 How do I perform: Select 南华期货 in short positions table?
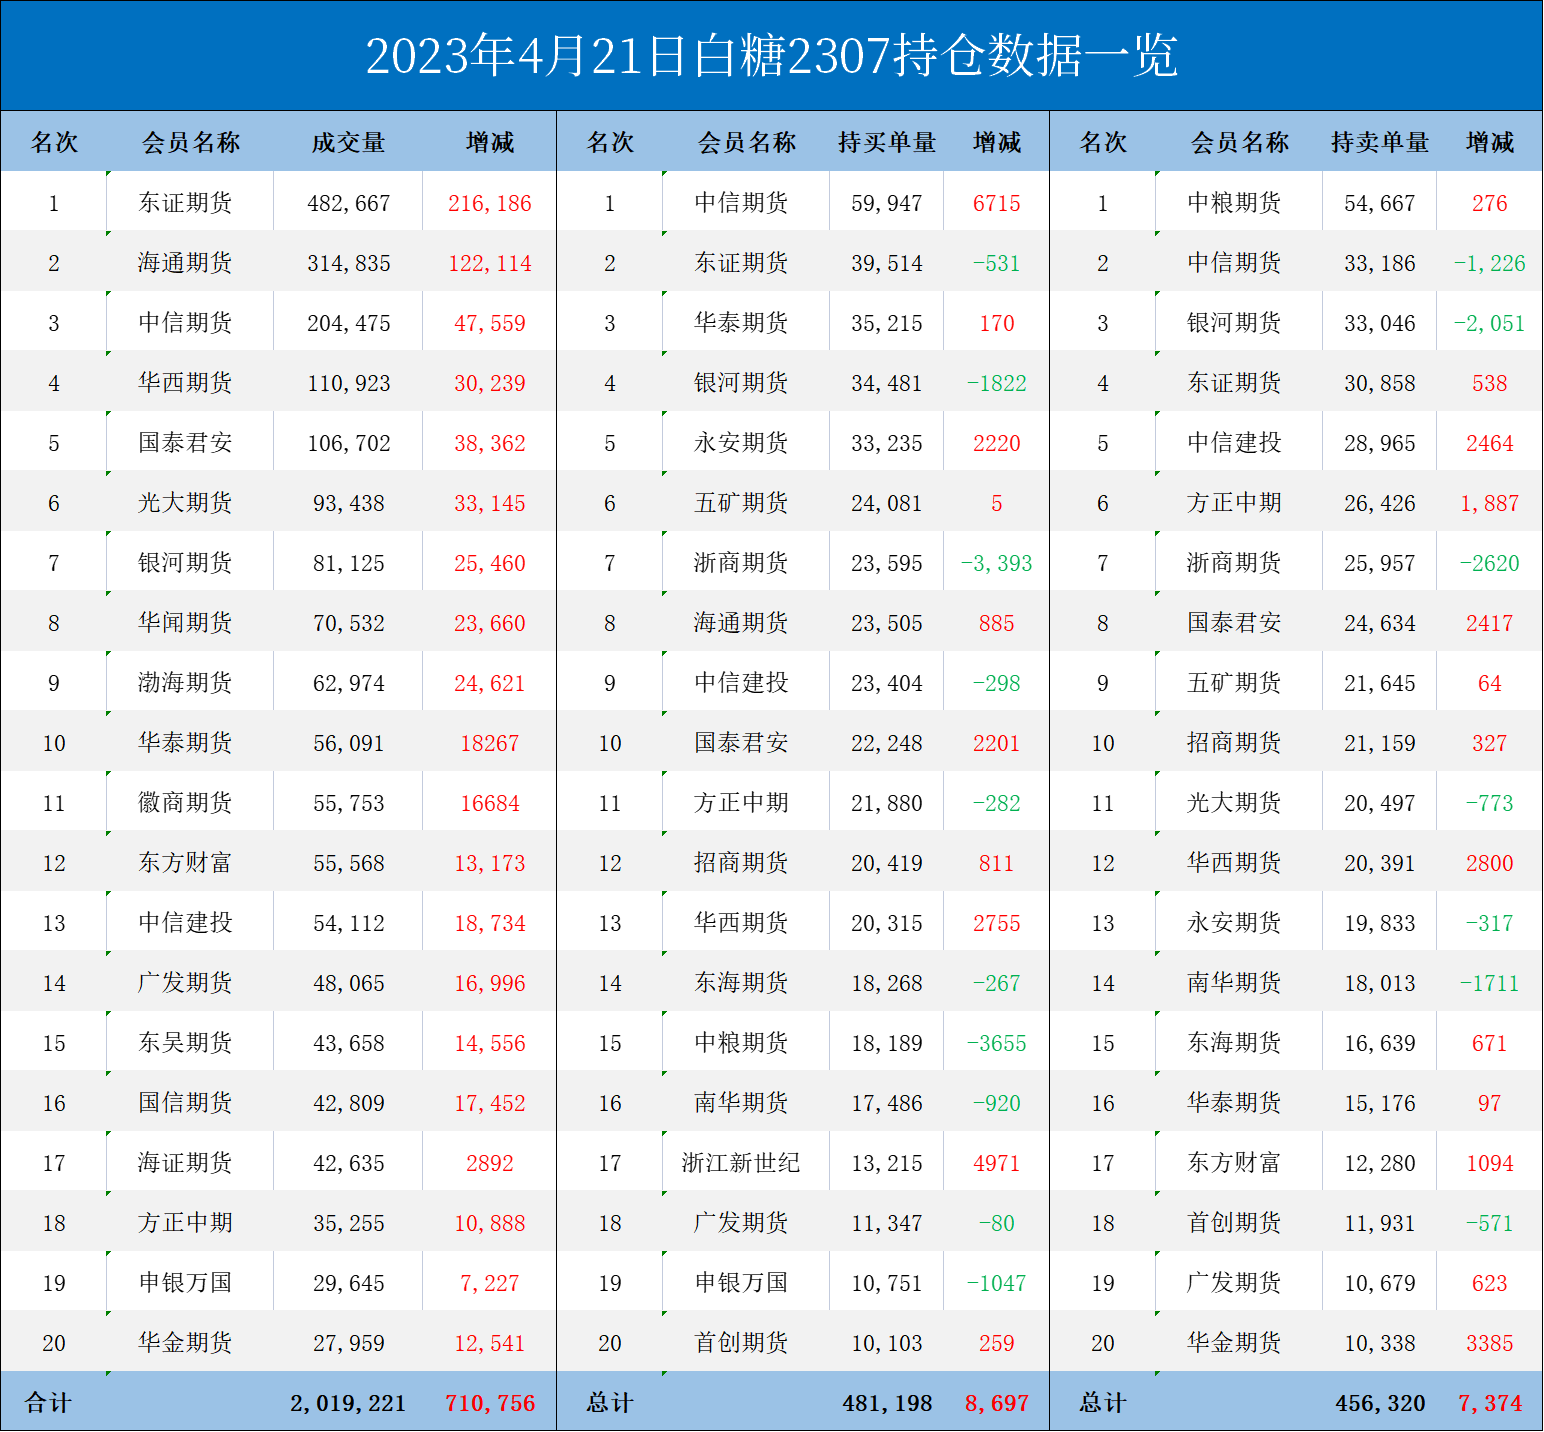click(1234, 983)
